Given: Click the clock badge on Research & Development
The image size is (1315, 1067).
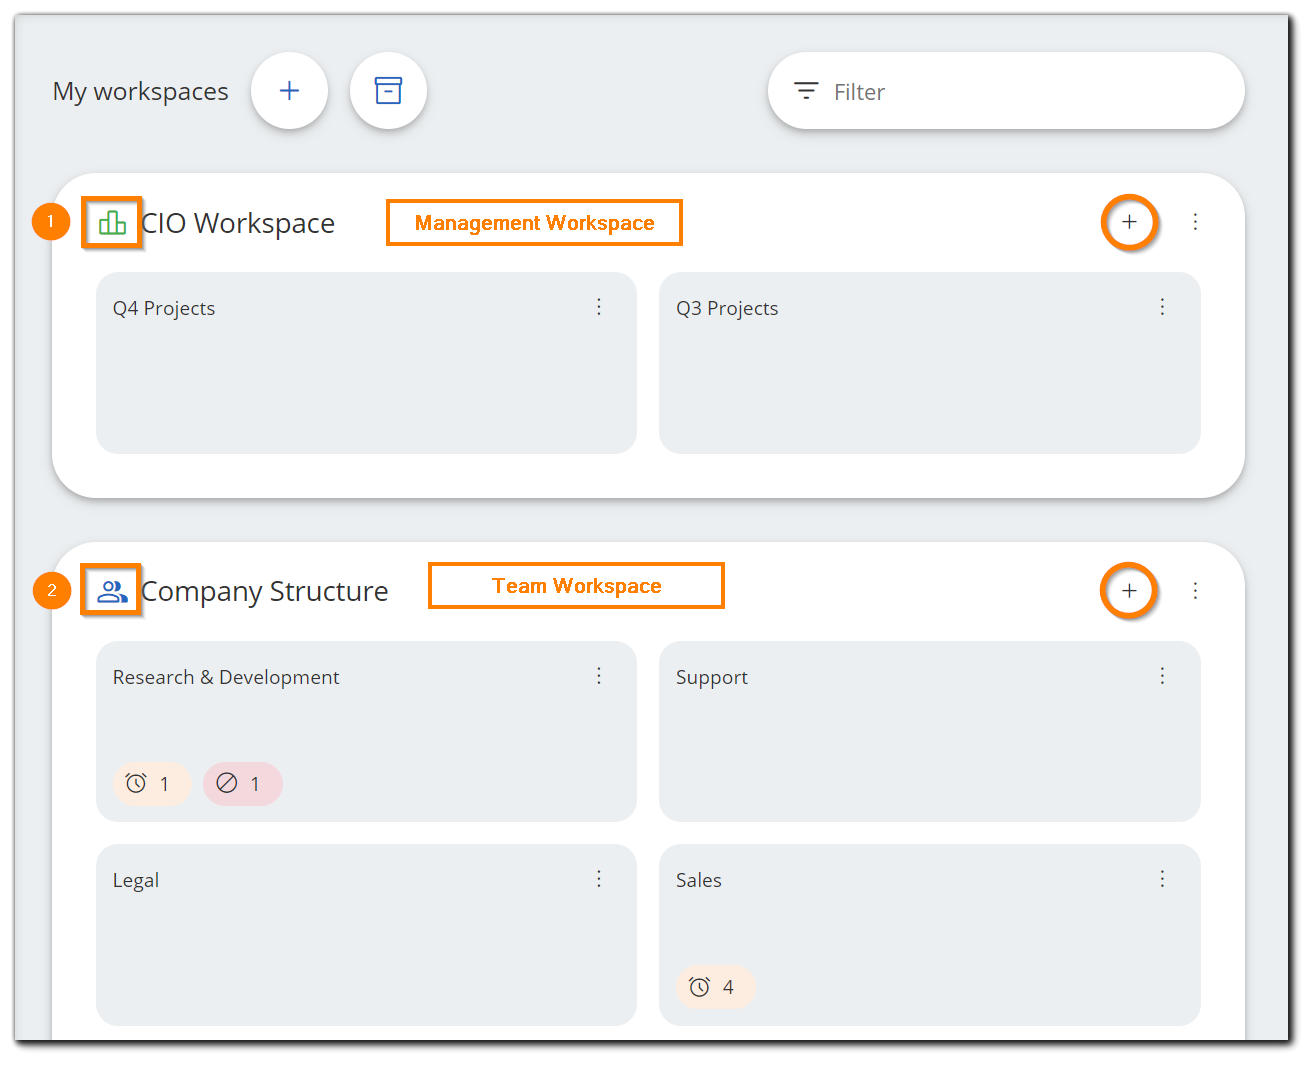Looking at the screenshot, I should tap(152, 784).
